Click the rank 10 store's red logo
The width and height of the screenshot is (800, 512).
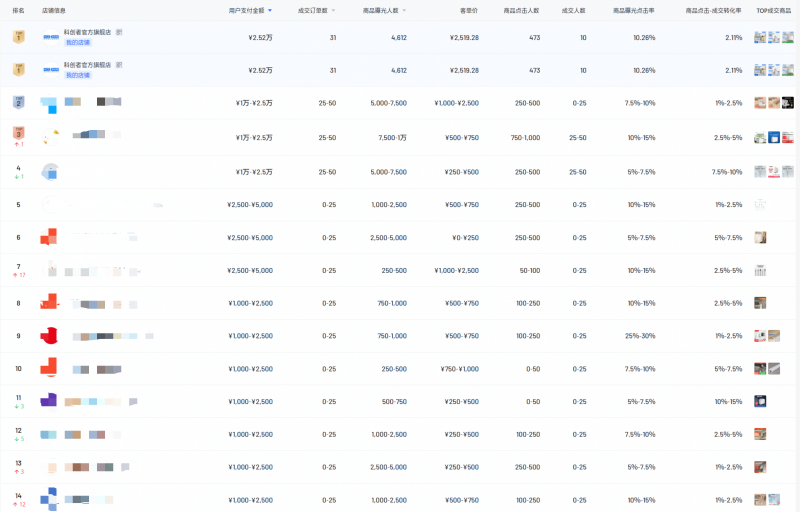pos(48,368)
